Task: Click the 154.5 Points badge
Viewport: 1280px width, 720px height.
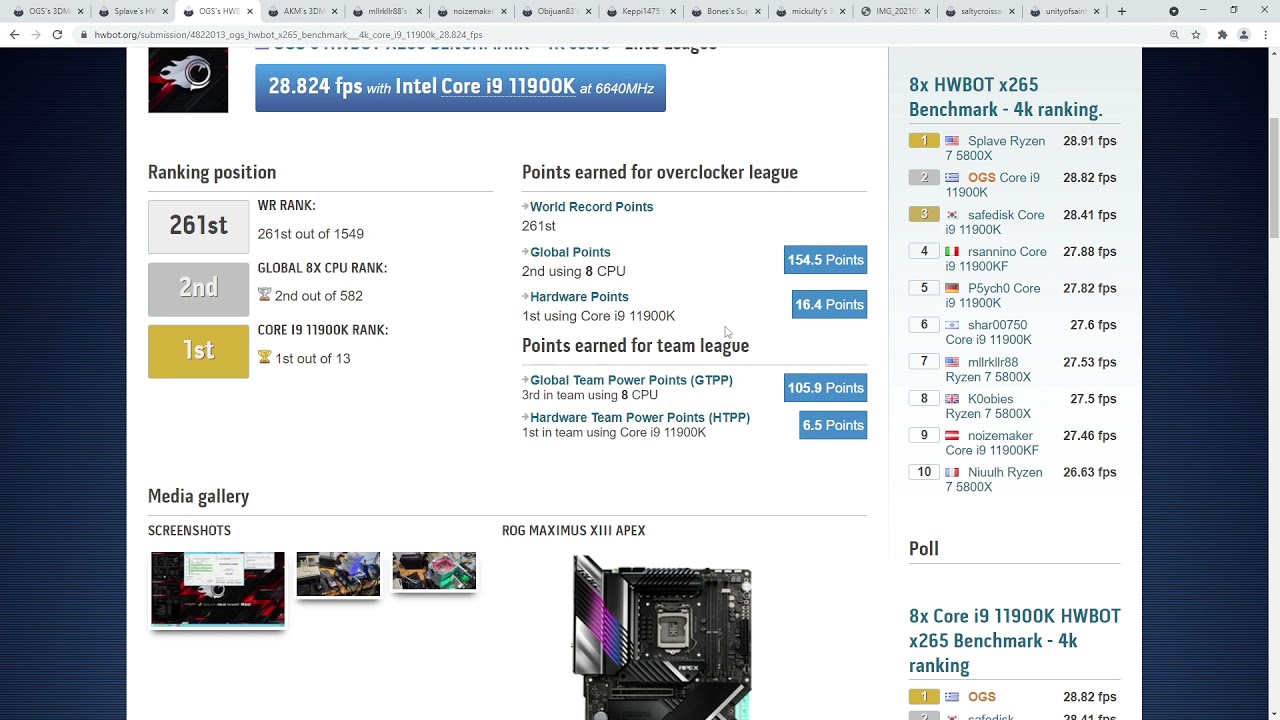Action: 825,260
